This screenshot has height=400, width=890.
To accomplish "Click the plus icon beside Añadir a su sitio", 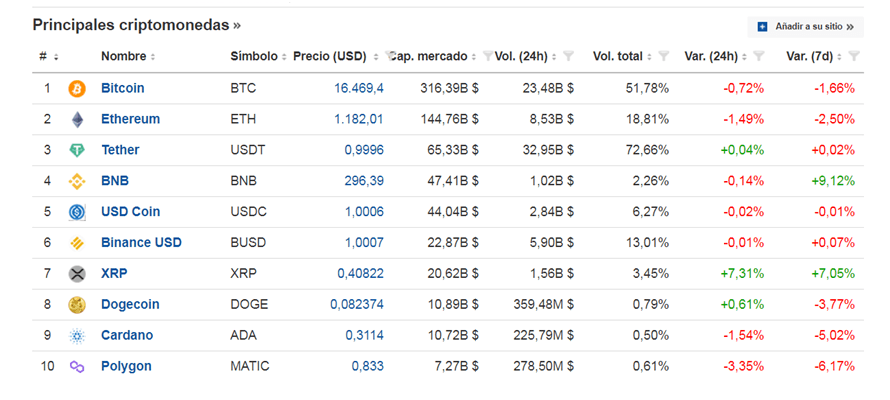I will [x=762, y=27].
